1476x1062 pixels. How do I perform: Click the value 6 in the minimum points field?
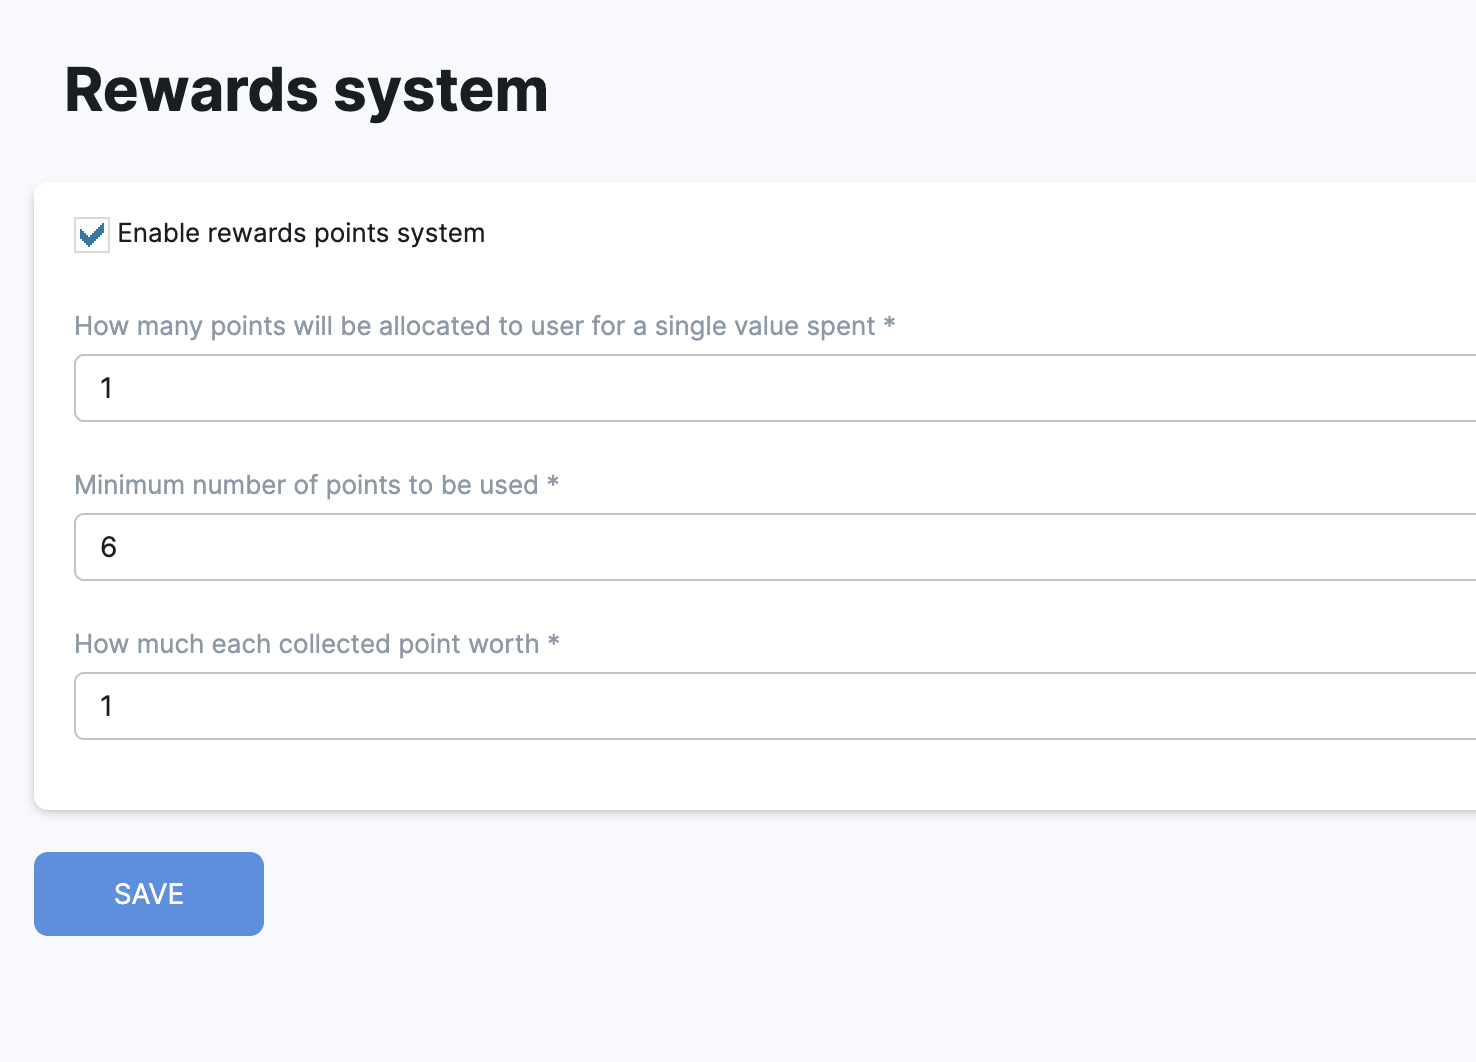[109, 547]
